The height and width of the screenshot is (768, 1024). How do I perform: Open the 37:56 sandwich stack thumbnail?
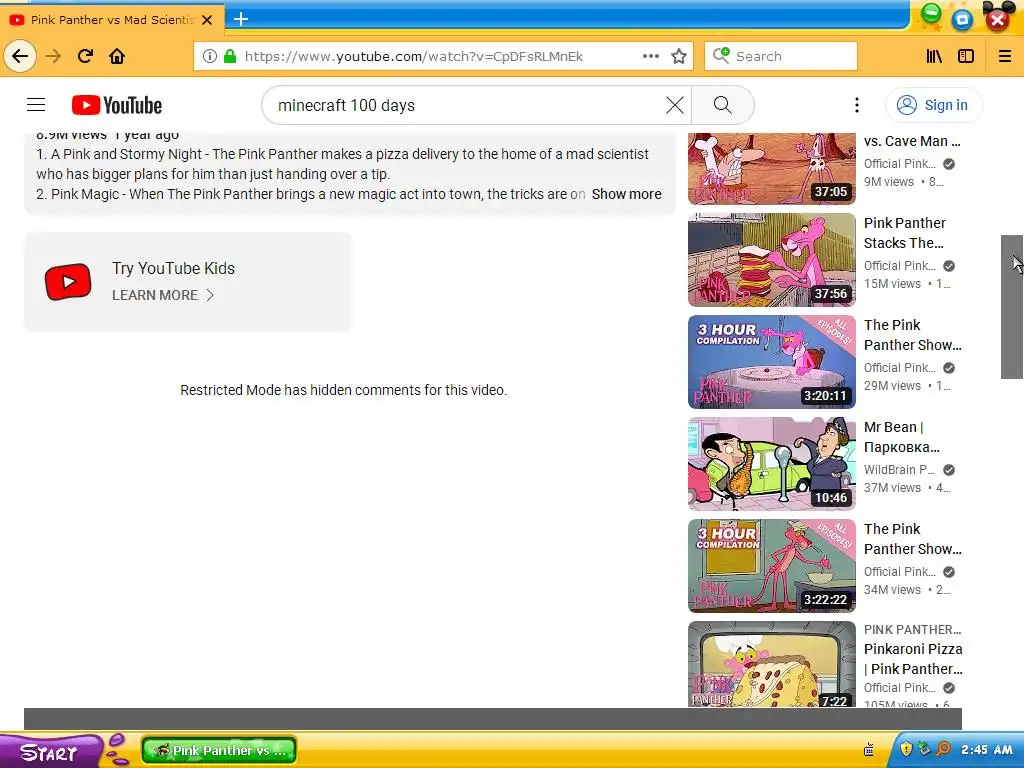point(772,260)
